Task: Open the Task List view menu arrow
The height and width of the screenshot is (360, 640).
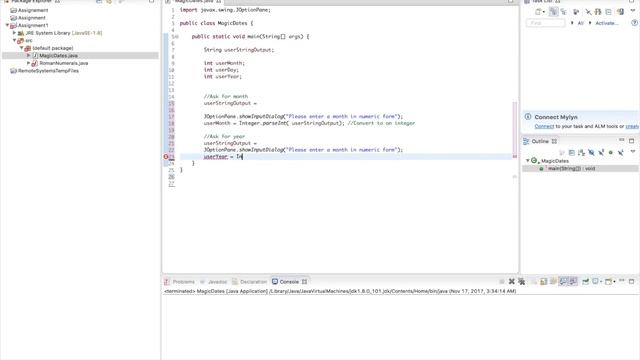Action: pos(633,11)
